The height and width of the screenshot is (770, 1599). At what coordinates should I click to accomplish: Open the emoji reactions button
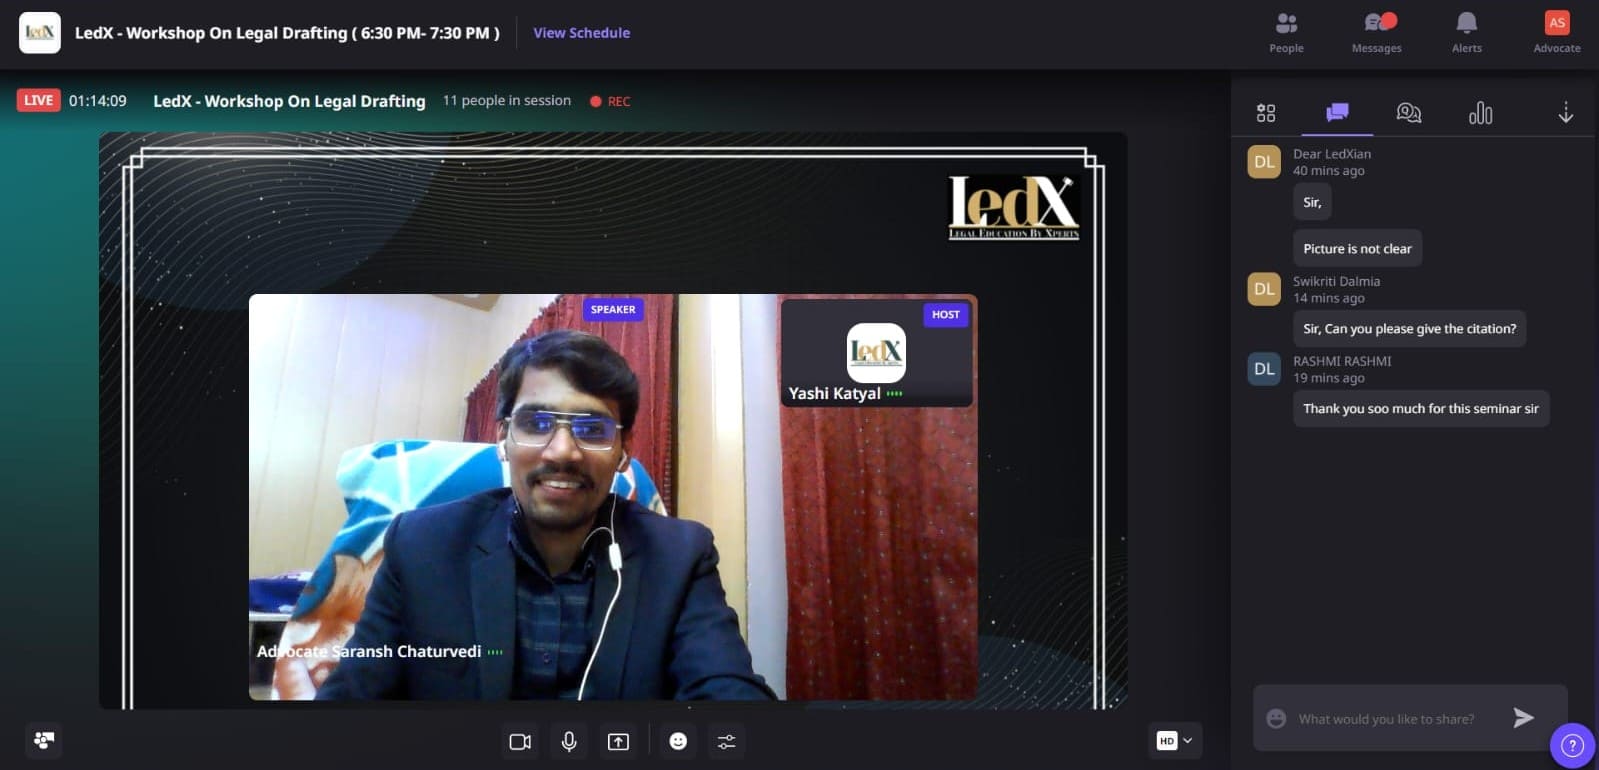(x=678, y=741)
